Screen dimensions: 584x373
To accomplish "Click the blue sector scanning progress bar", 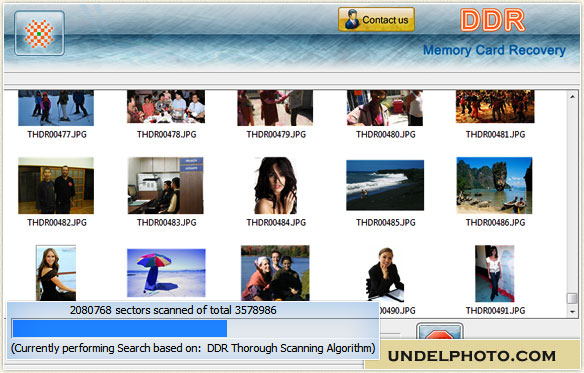I will [194, 329].
